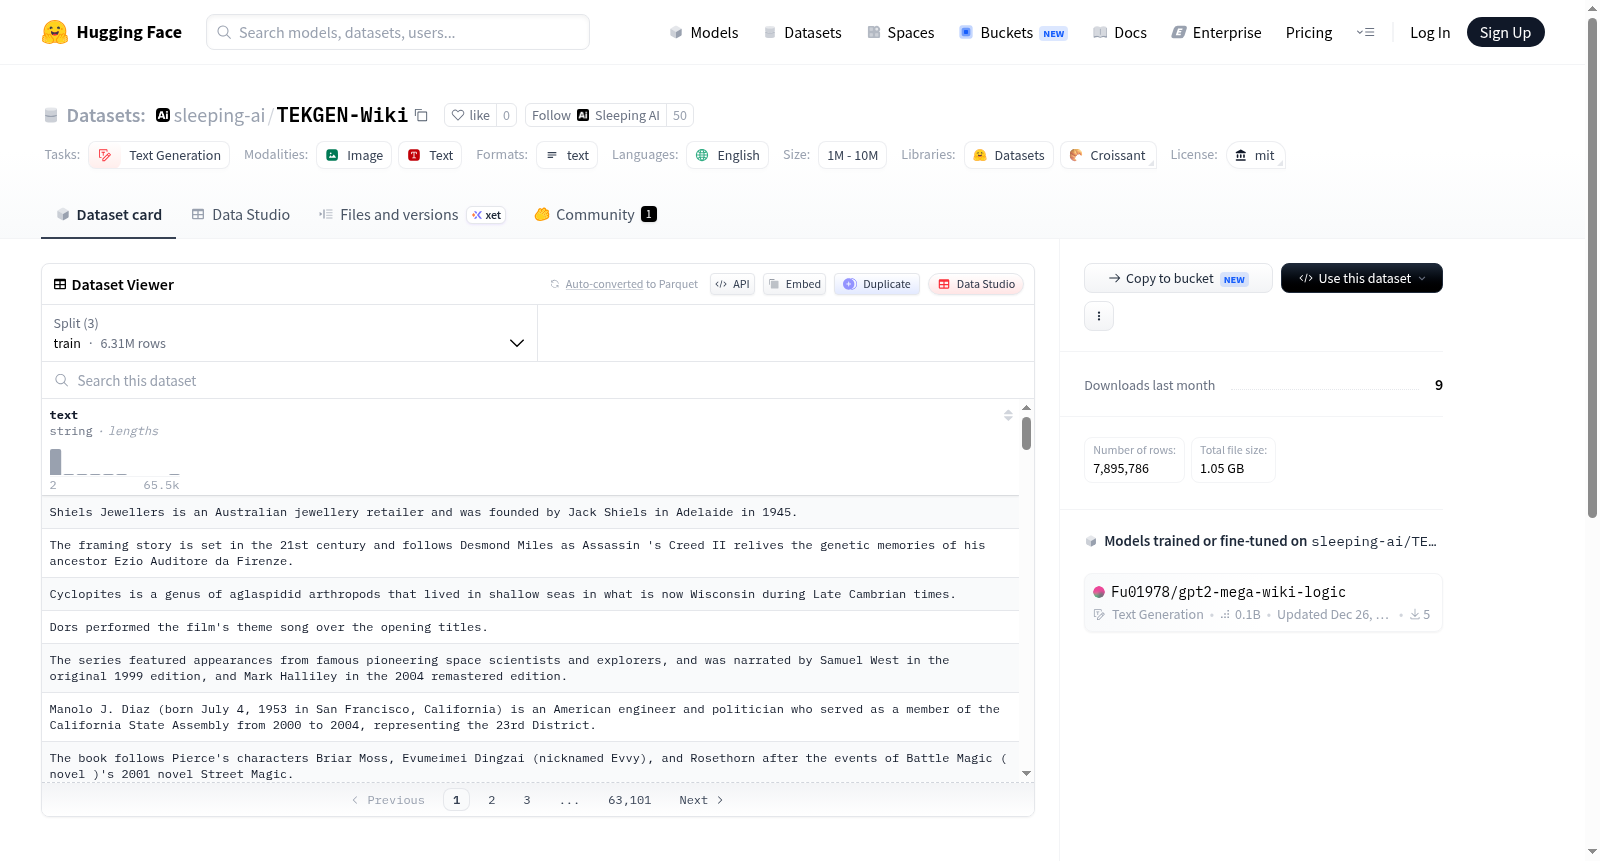1600x861 pixels.
Task: Expand the Split train dropdown
Action: pos(290,333)
